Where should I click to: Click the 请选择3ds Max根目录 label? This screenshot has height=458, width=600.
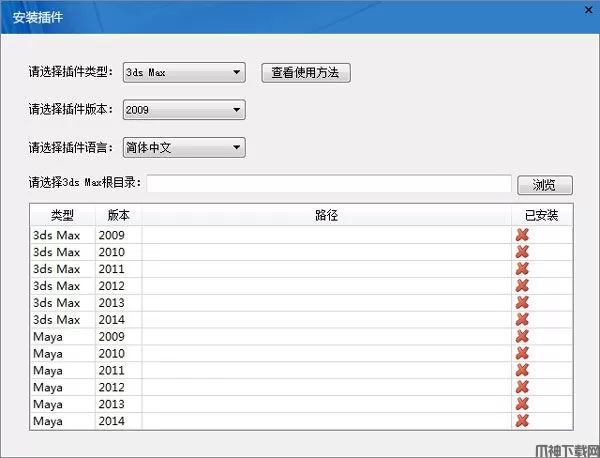(x=85, y=182)
